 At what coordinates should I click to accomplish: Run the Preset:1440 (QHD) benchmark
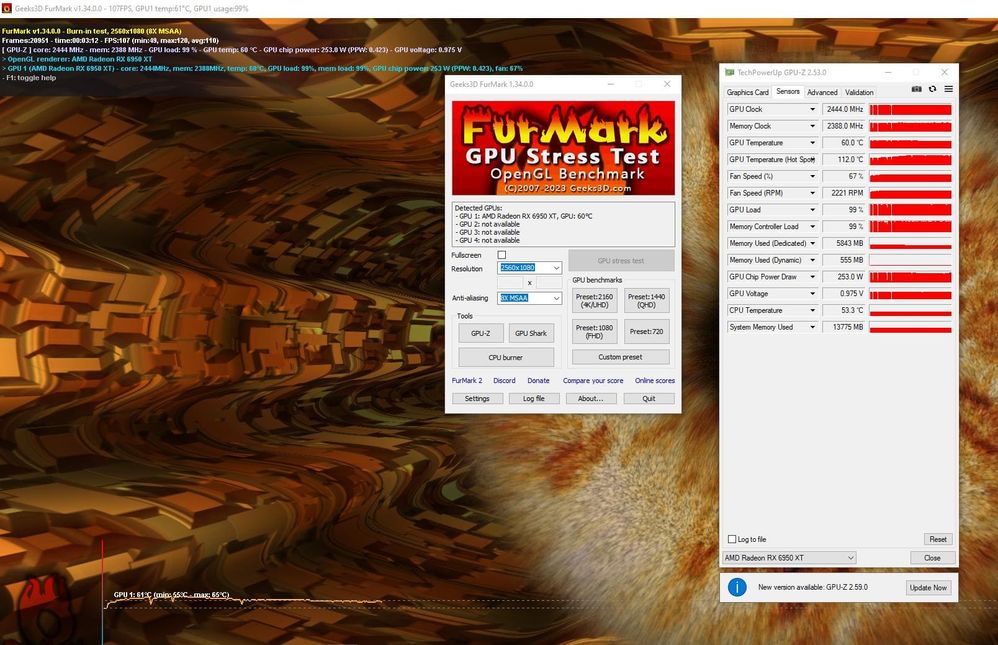click(x=646, y=301)
